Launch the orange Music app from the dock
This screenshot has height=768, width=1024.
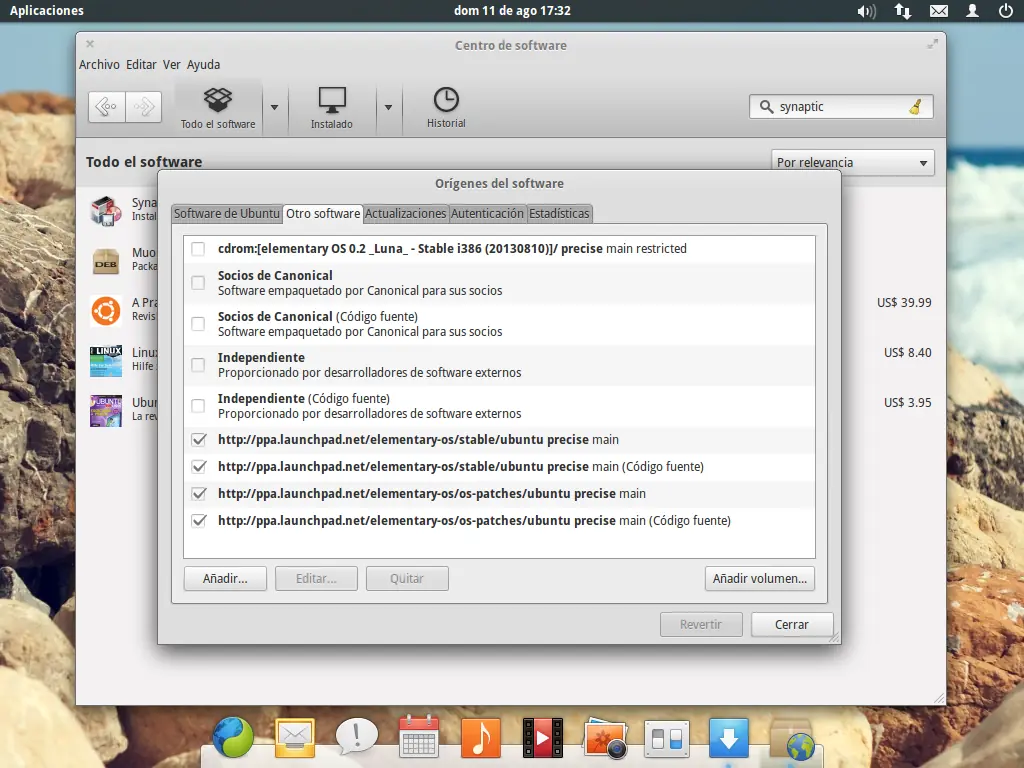480,737
